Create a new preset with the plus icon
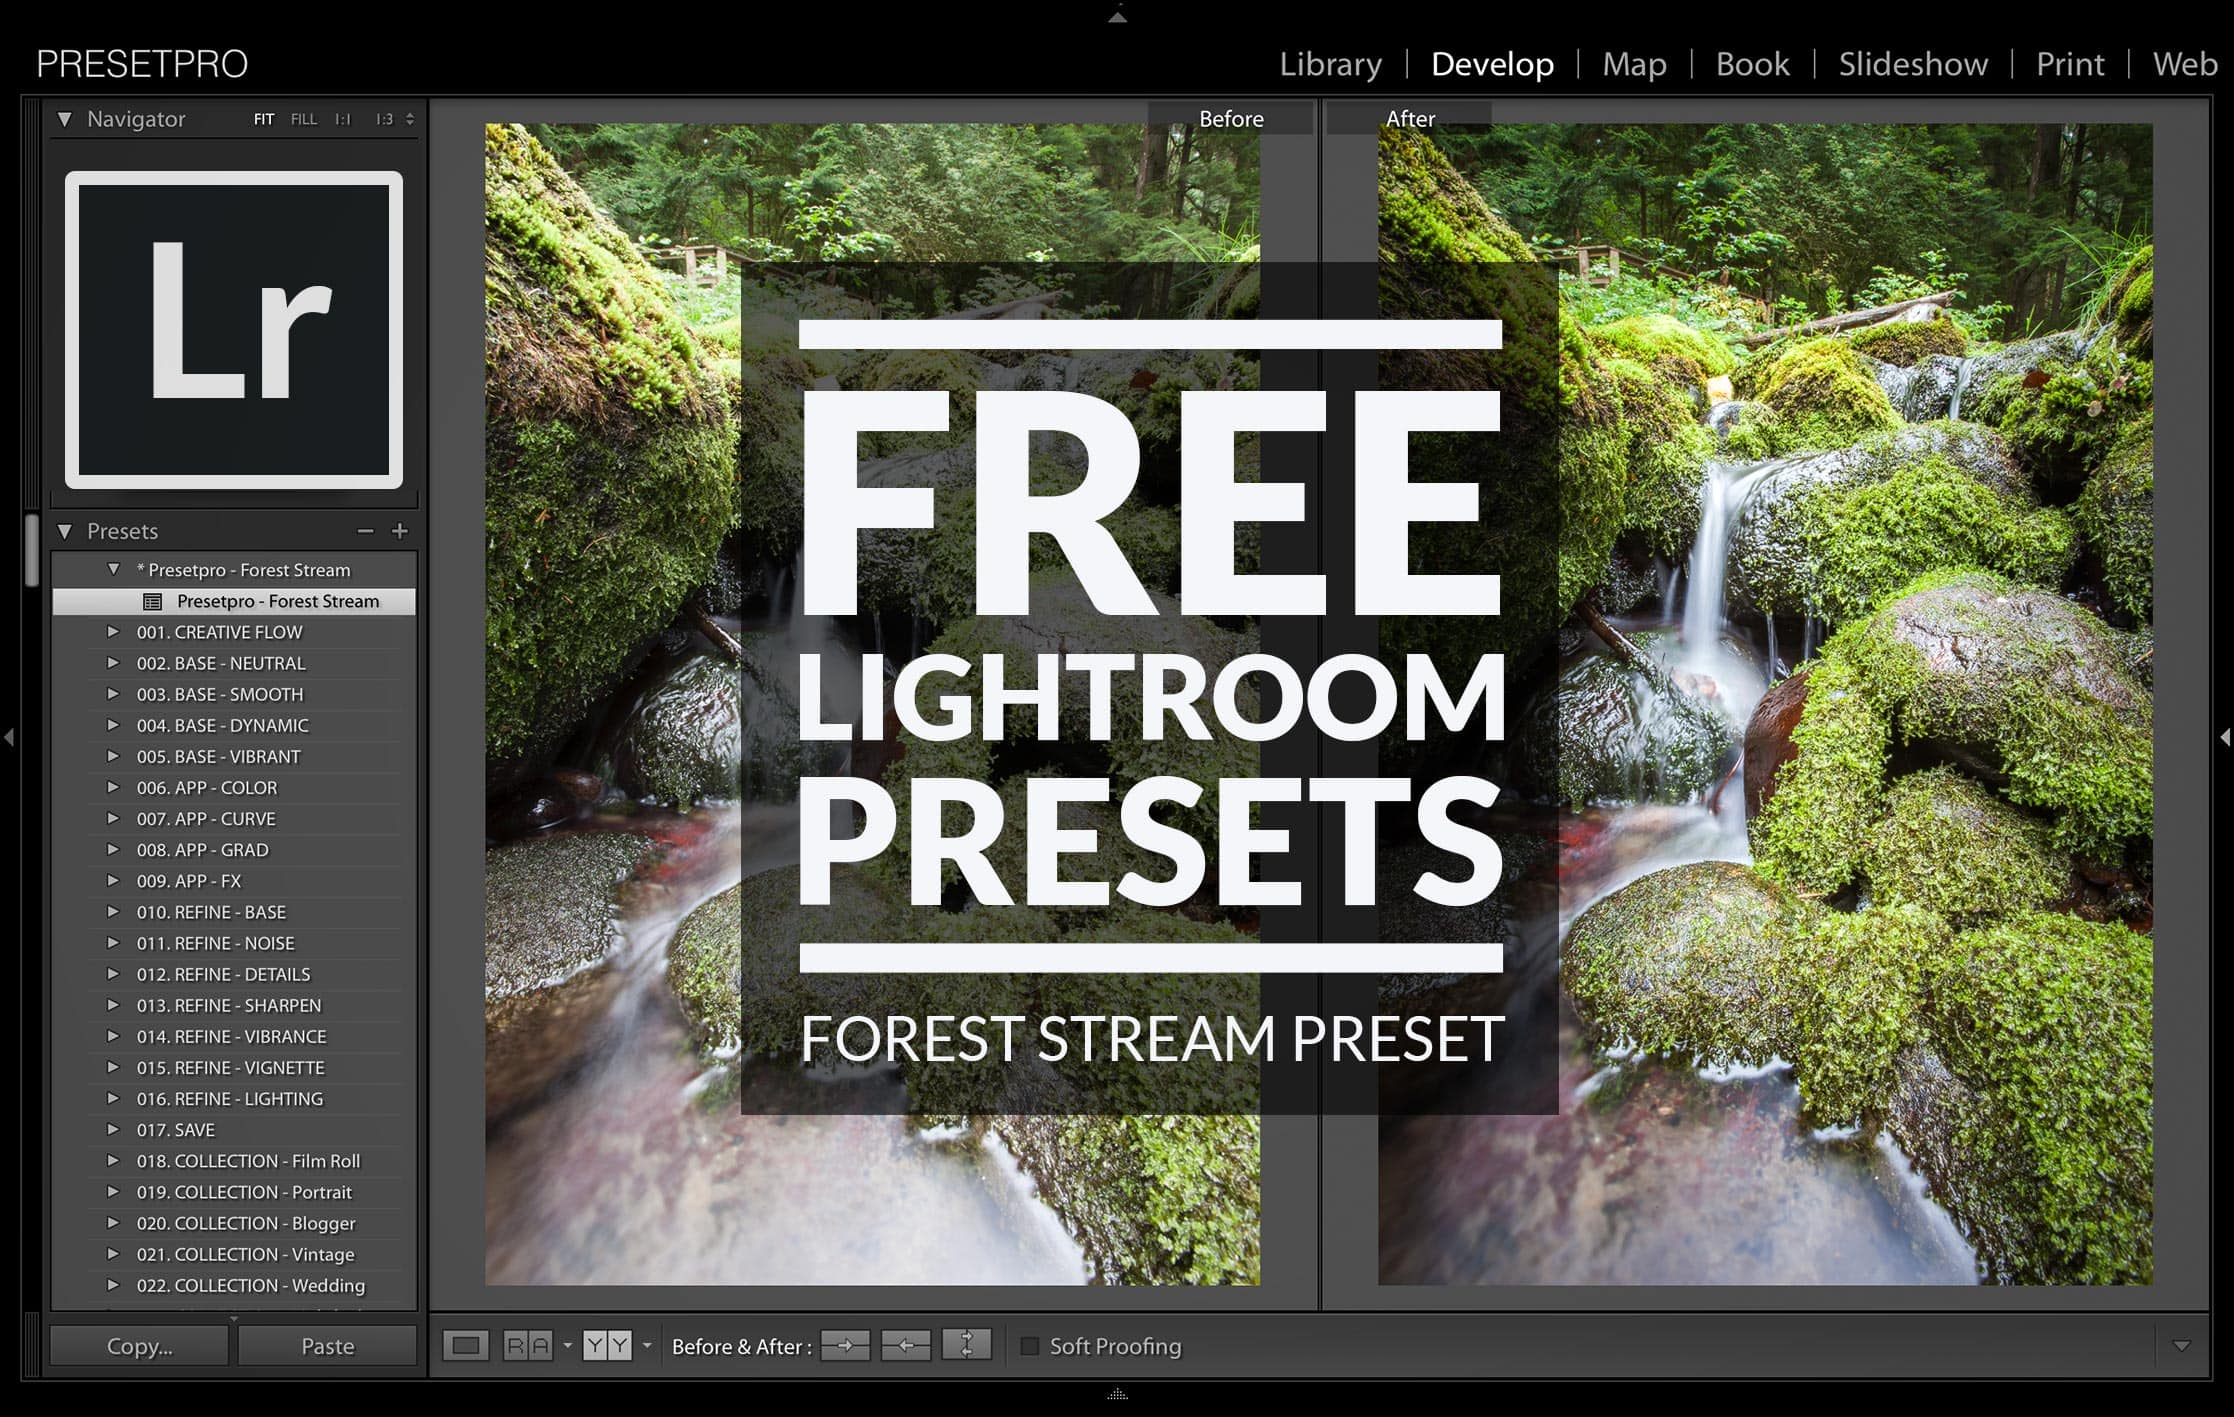The height and width of the screenshot is (1417, 2234). pyautogui.click(x=398, y=531)
